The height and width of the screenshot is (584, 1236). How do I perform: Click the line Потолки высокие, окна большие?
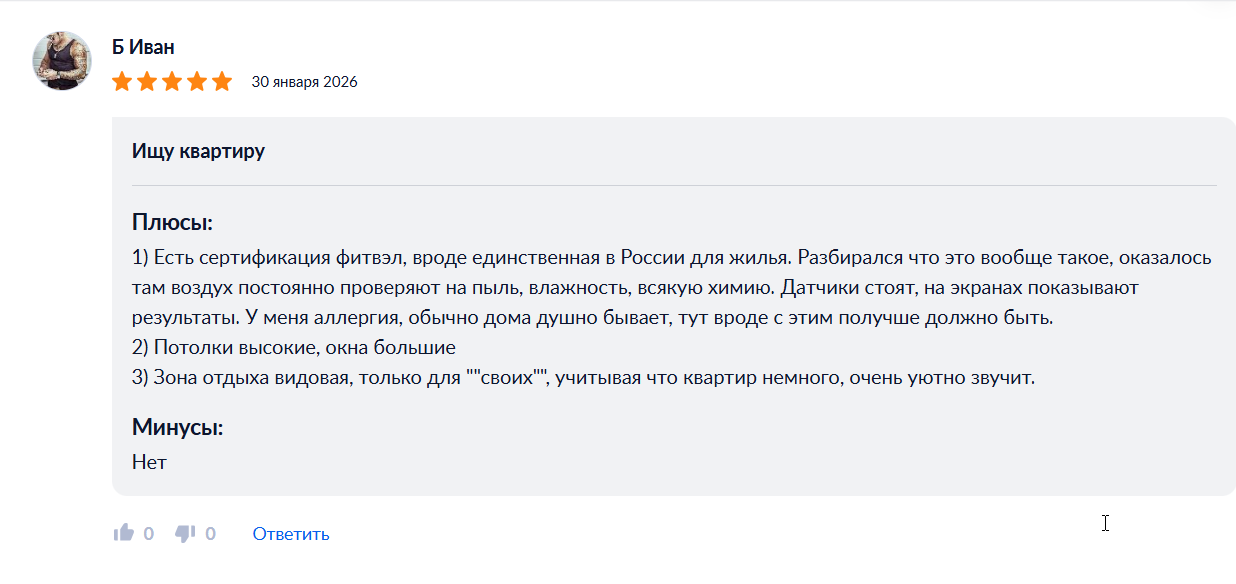(x=293, y=348)
